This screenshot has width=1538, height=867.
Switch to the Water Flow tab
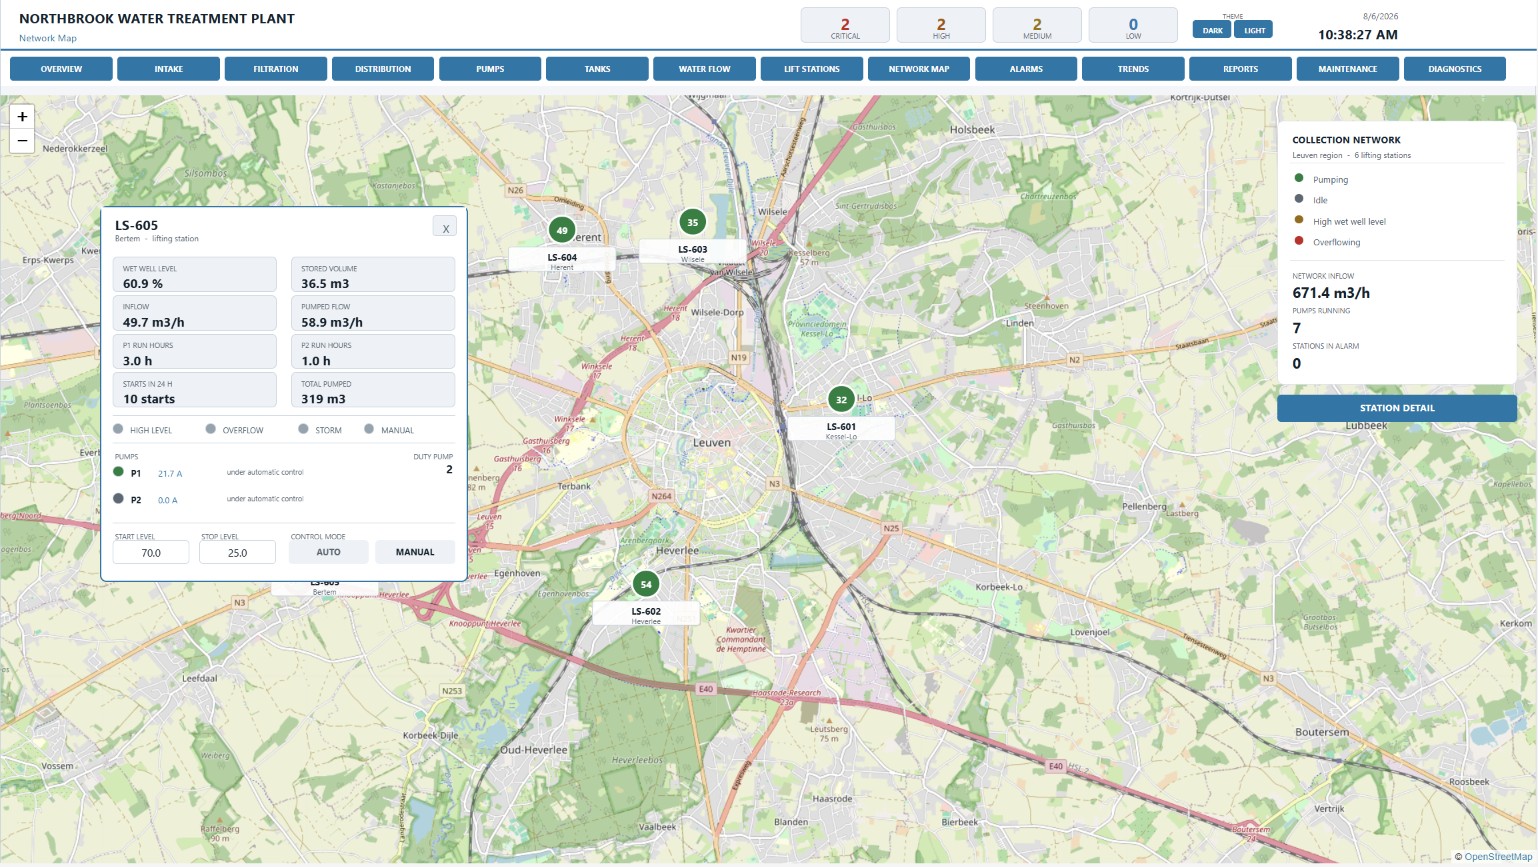point(704,69)
